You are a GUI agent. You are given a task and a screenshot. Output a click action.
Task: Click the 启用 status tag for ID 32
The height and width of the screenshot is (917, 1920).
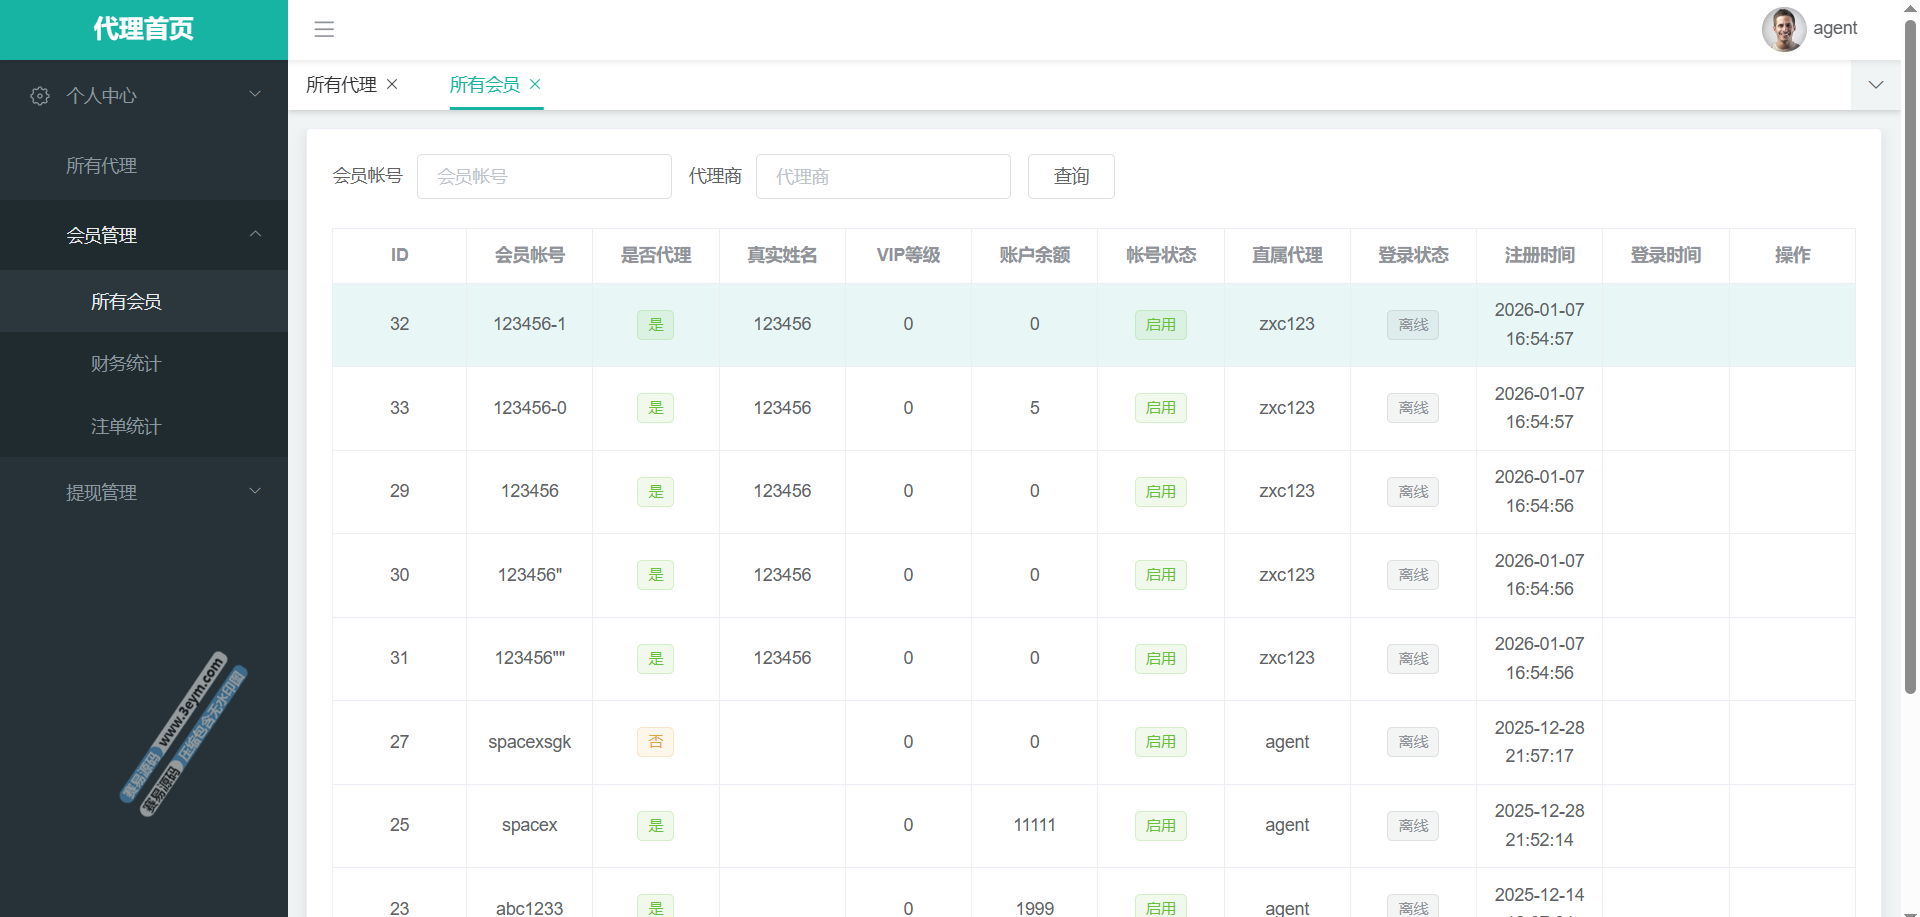coord(1160,325)
